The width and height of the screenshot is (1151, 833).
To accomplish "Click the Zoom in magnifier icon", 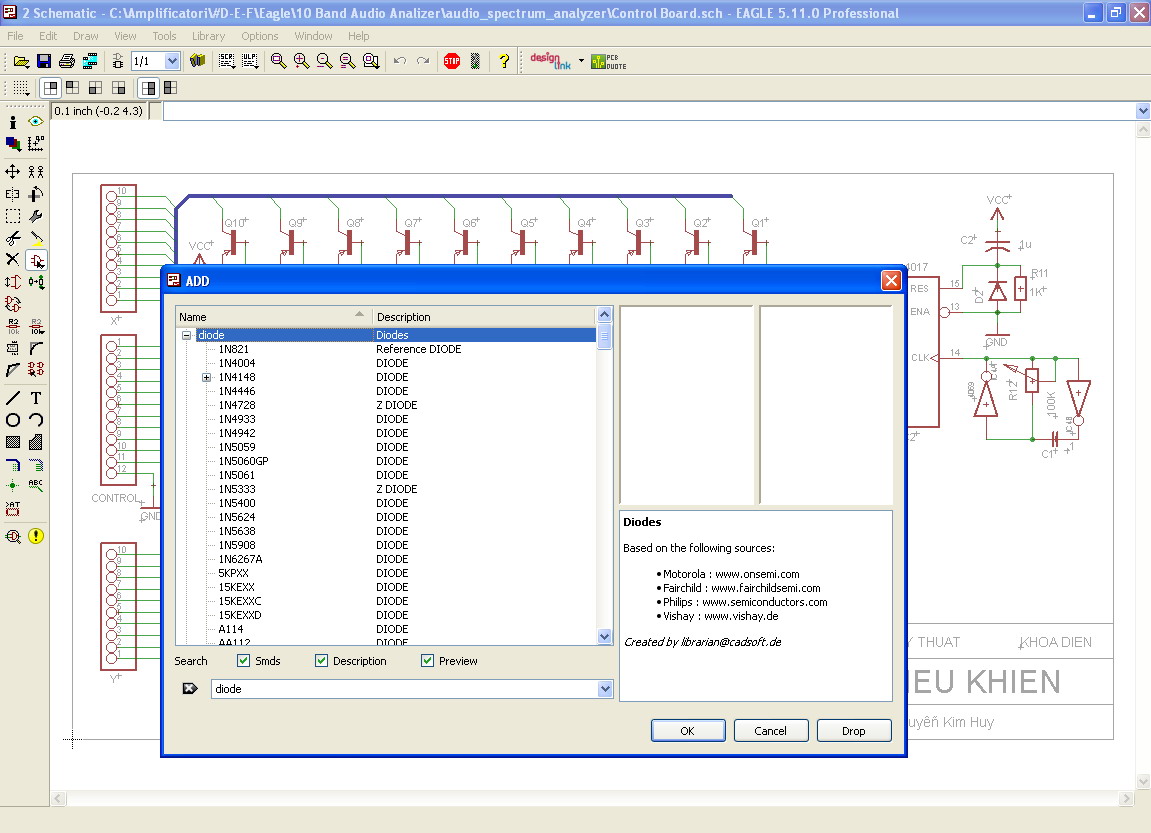I will click(301, 61).
